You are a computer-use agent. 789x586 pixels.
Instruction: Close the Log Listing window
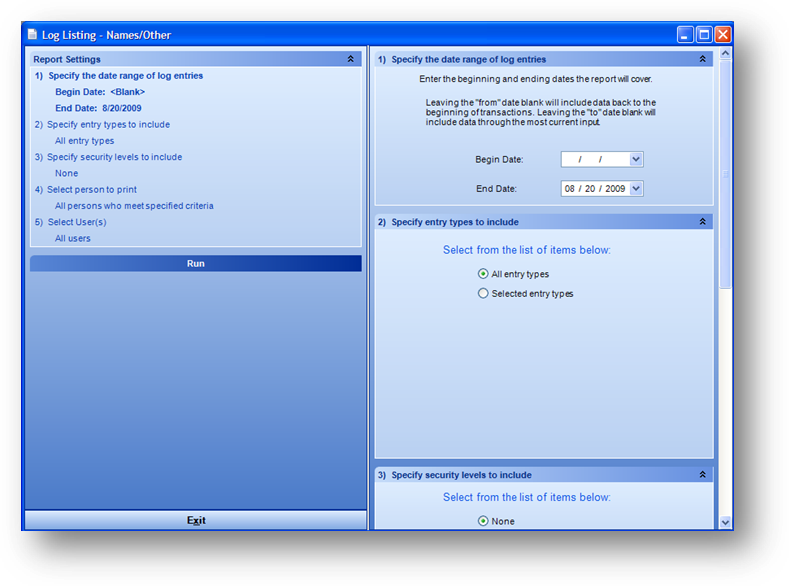(723, 34)
